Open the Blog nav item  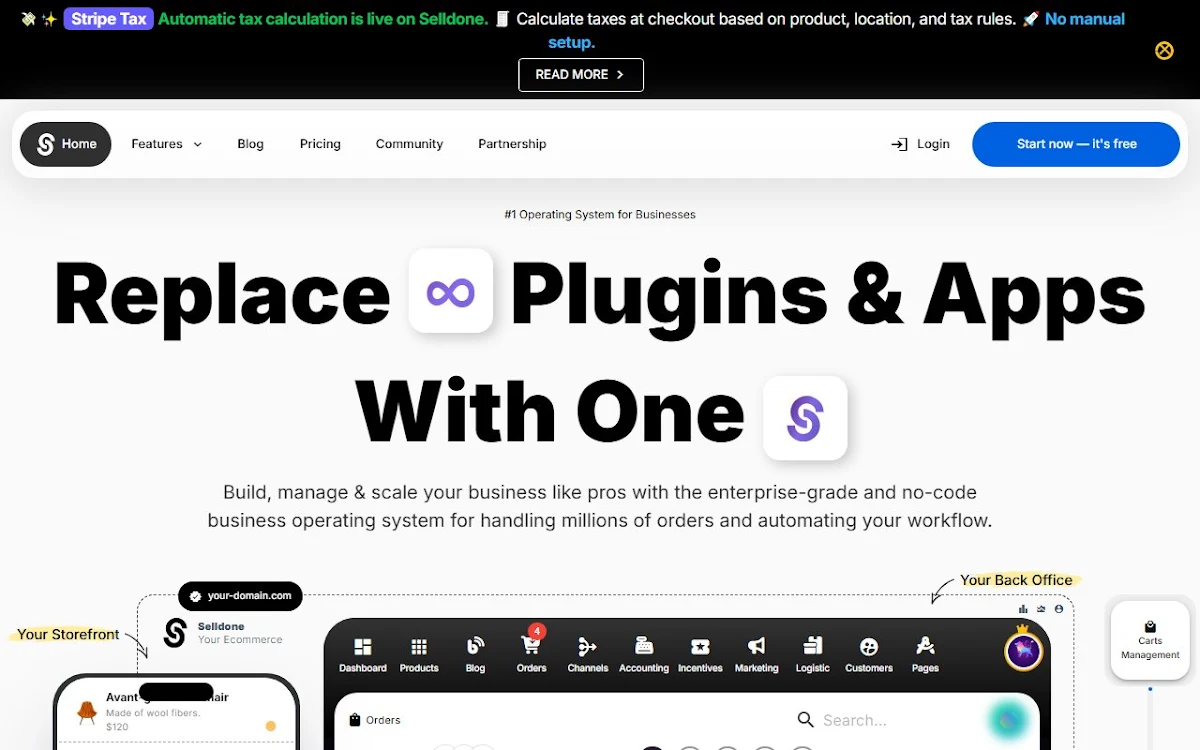click(250, 144)
